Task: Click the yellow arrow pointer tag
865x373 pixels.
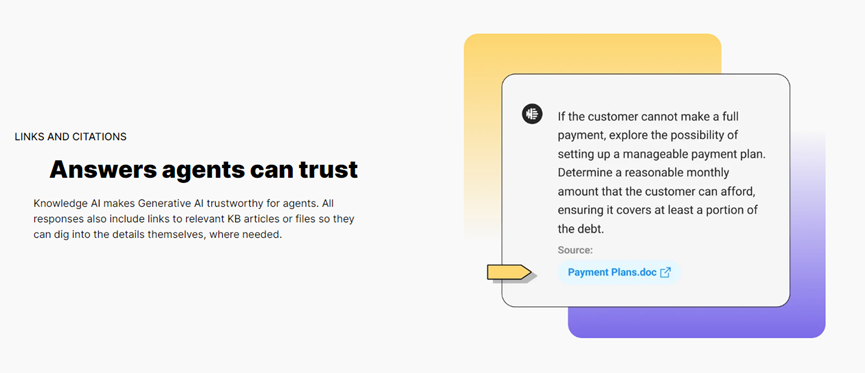Action: pyautogui.click(x=509, y=272)
